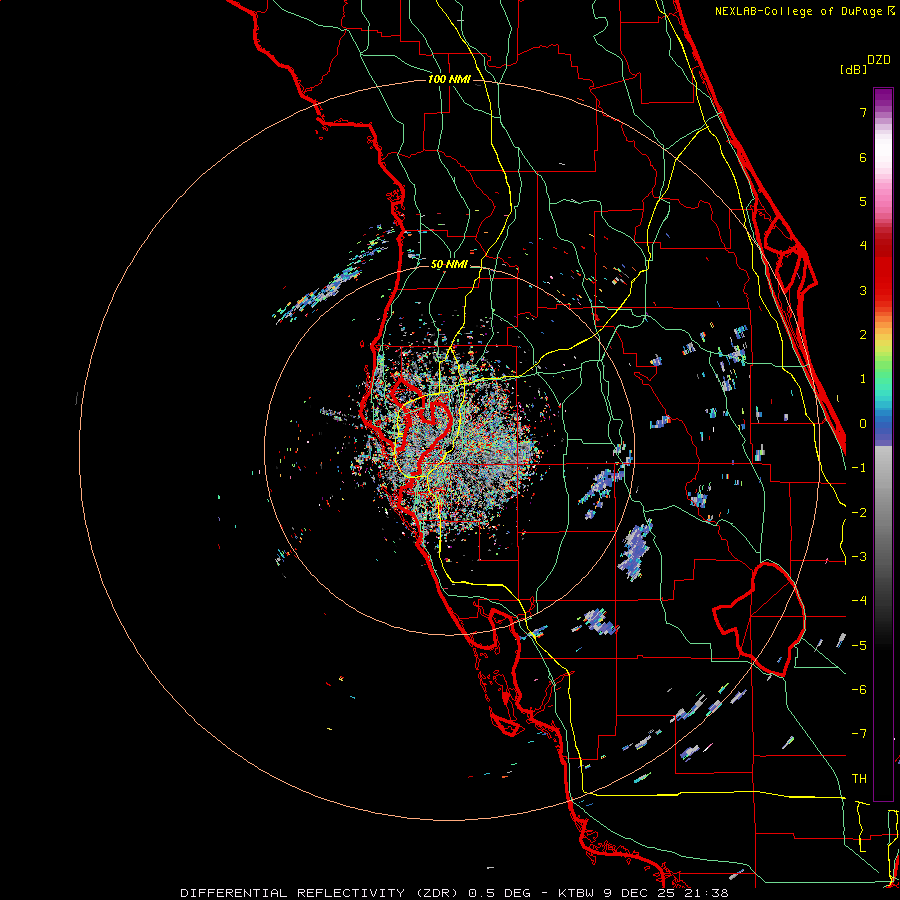Select the 3 dB scale label
The image size is (900, 900).
[x=863, y=290]
